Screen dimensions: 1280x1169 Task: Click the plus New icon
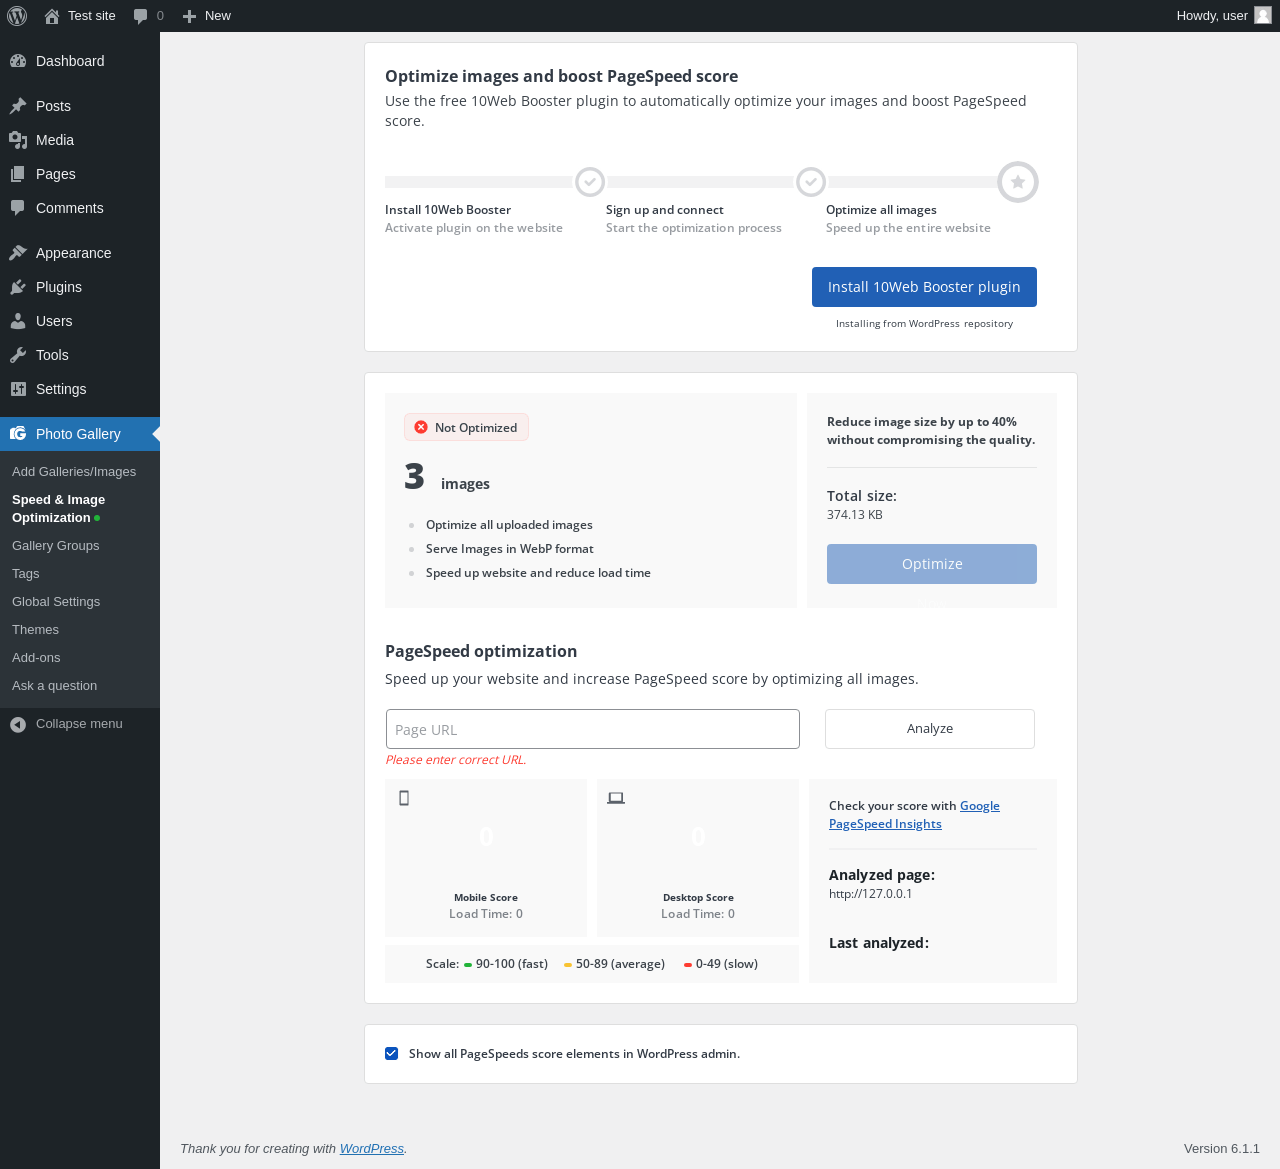(x=189, y=16)
